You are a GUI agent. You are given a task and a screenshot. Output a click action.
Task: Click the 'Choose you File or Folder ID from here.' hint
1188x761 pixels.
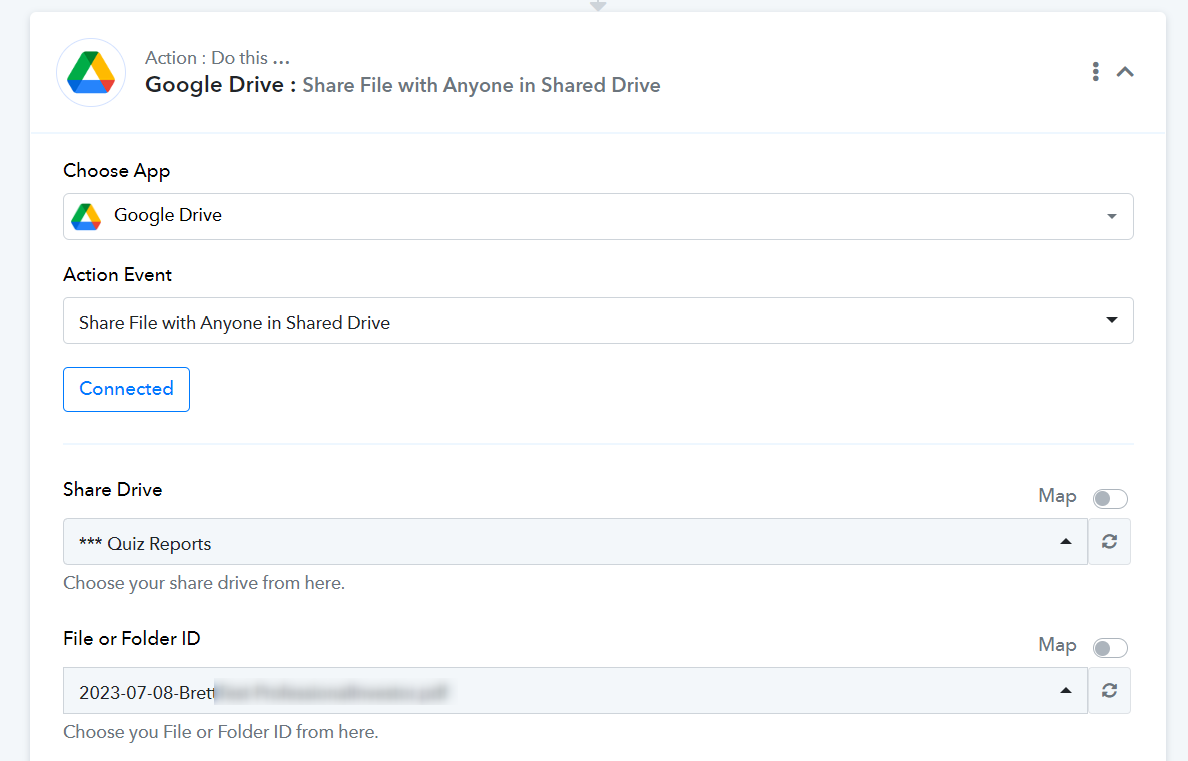tap(220, 731)
